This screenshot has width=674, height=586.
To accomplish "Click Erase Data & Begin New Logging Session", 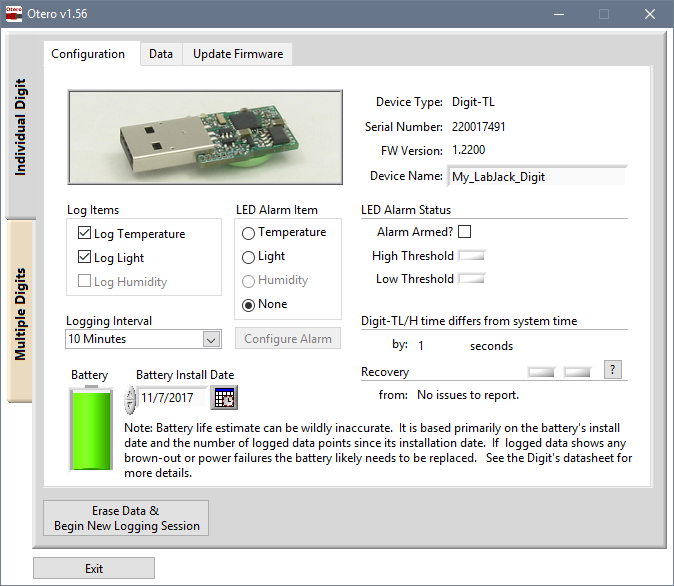I will tap(126, 518).
